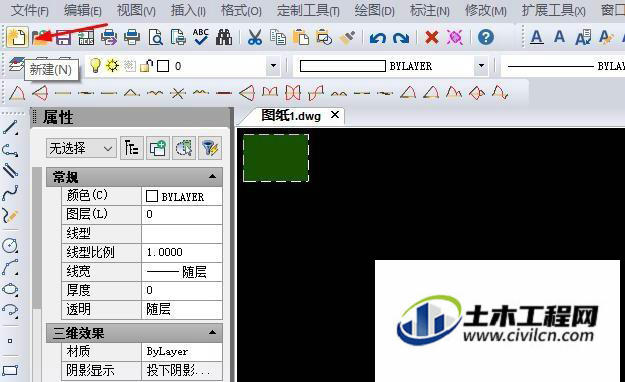
Task: Open Help with the question mark icon
Action: tap(485, 37)
